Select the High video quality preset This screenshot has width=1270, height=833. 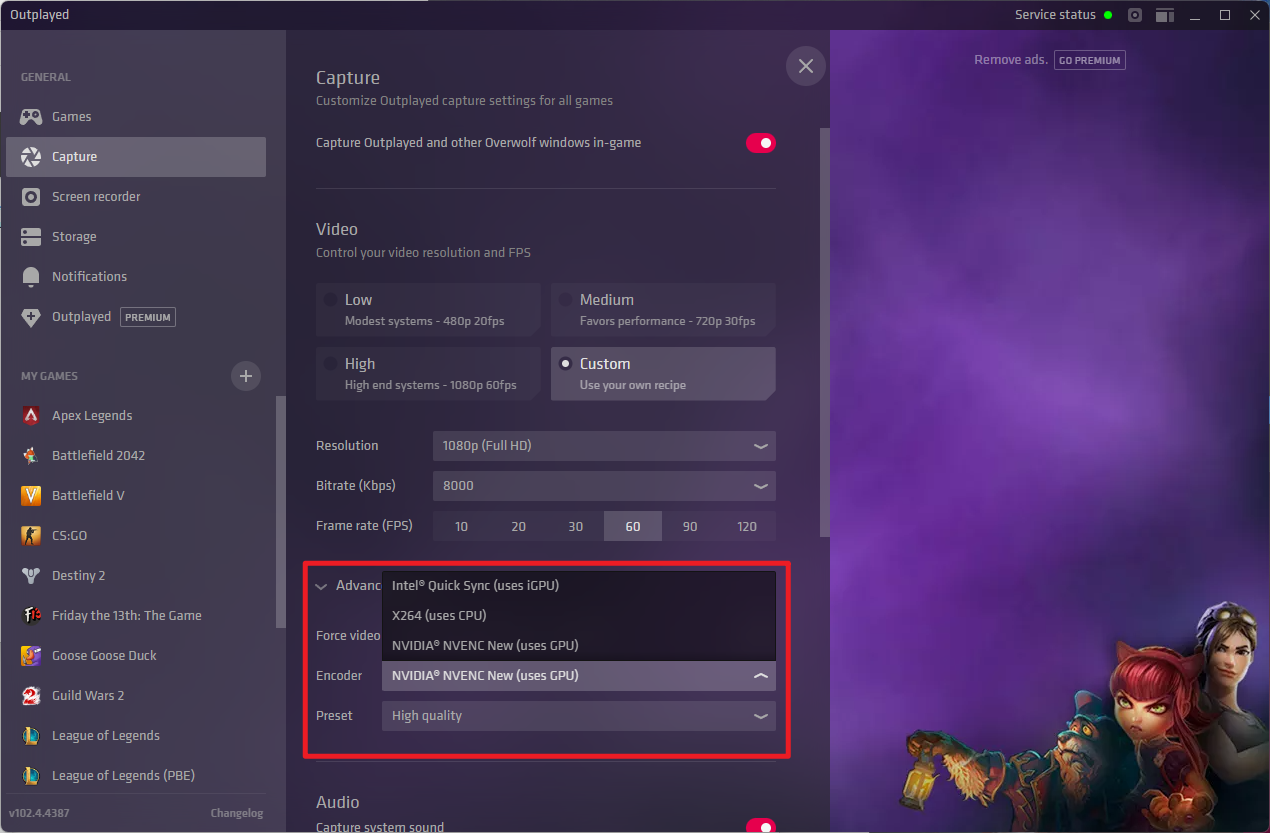point(428,374)
